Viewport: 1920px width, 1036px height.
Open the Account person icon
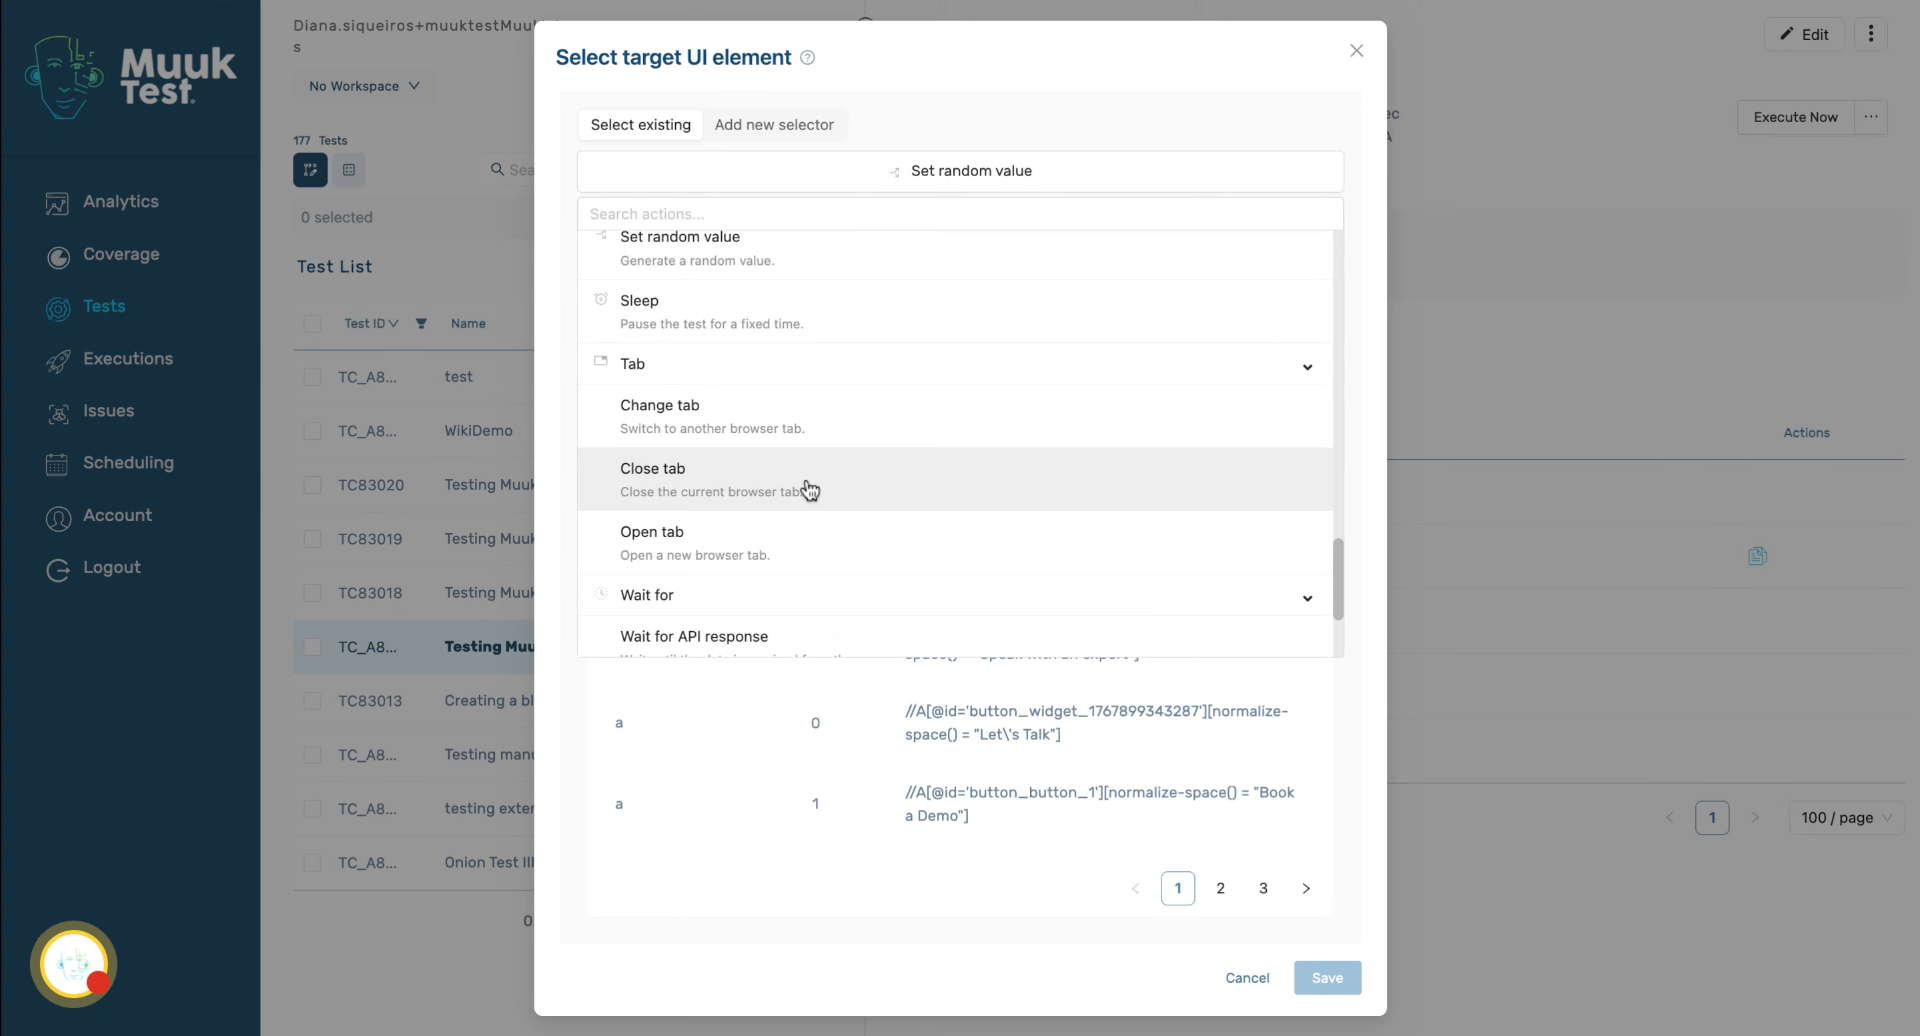[58, 517]
